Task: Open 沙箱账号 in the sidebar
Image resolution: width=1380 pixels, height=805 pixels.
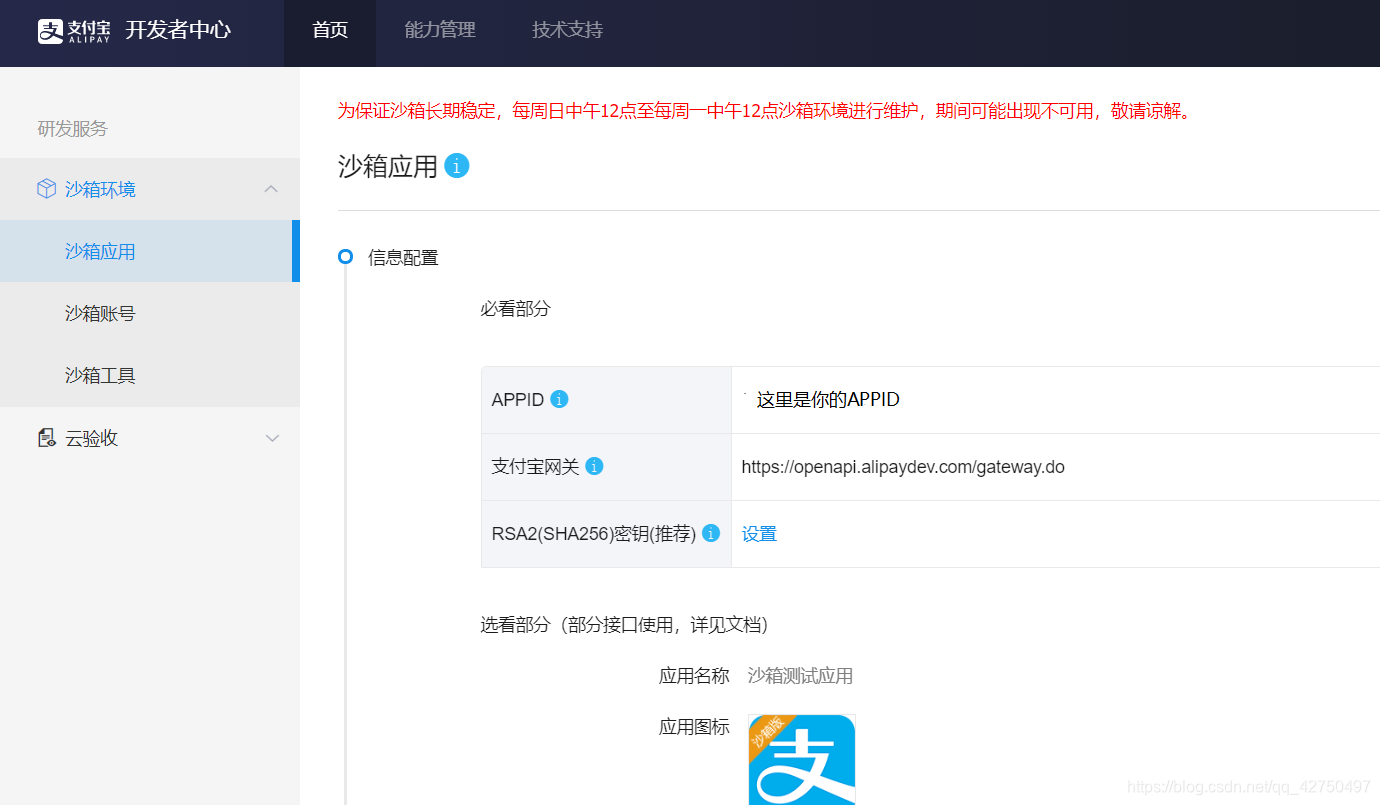Action: [150, 313]
